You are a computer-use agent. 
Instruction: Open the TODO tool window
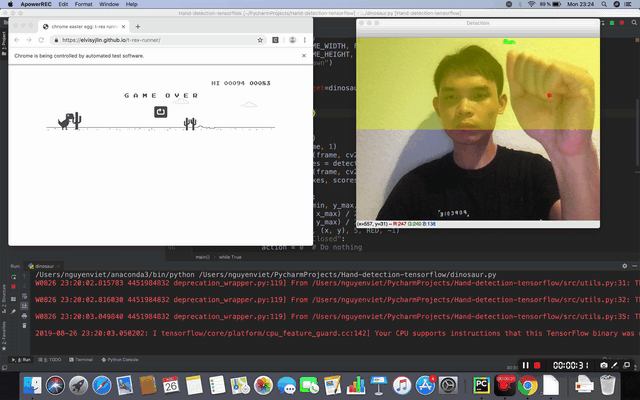tap(50, 360)
